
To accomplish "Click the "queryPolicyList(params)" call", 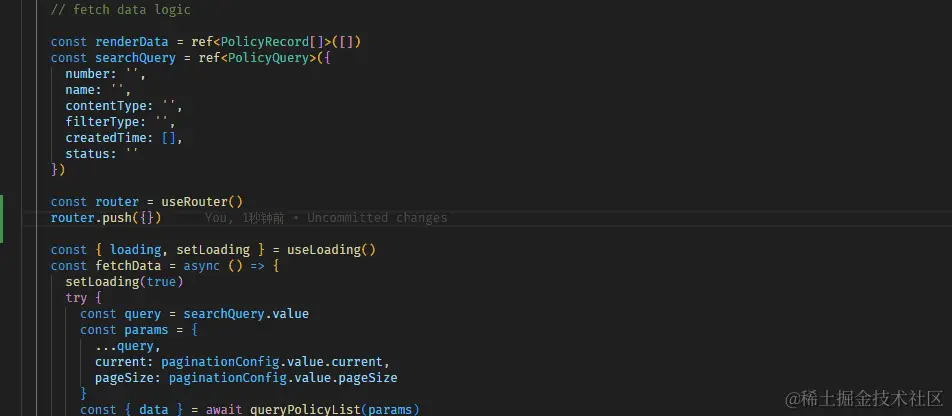I will point(335,409).
